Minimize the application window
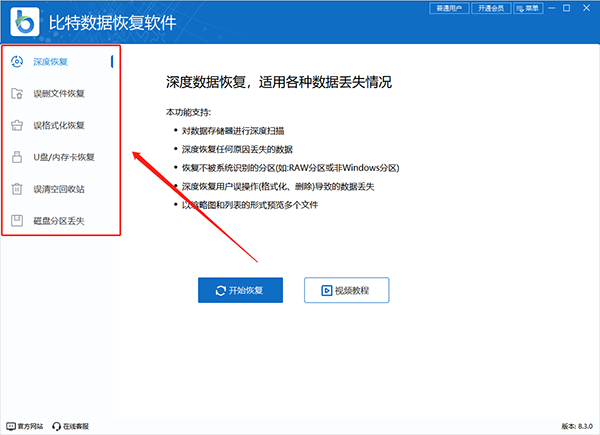Viewport: 600px width, 435px height. coord(552,8)
